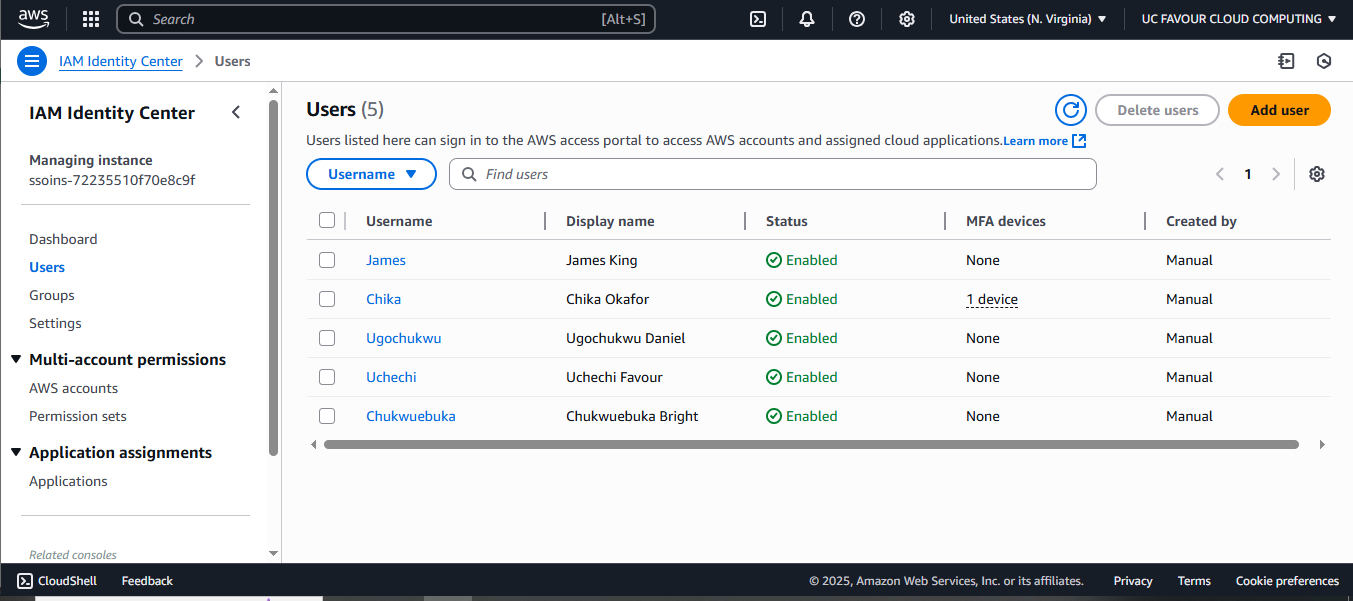Open table preferences gear icon
Viewport: 1353px width, 601px height.
pyautogui.click(x=1317, y=174)
